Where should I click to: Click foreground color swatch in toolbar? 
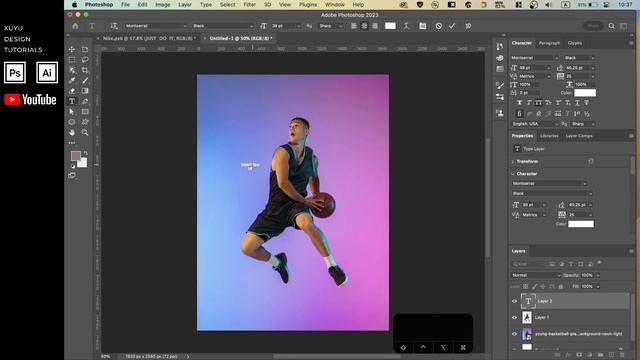click(x=76, y=156)
